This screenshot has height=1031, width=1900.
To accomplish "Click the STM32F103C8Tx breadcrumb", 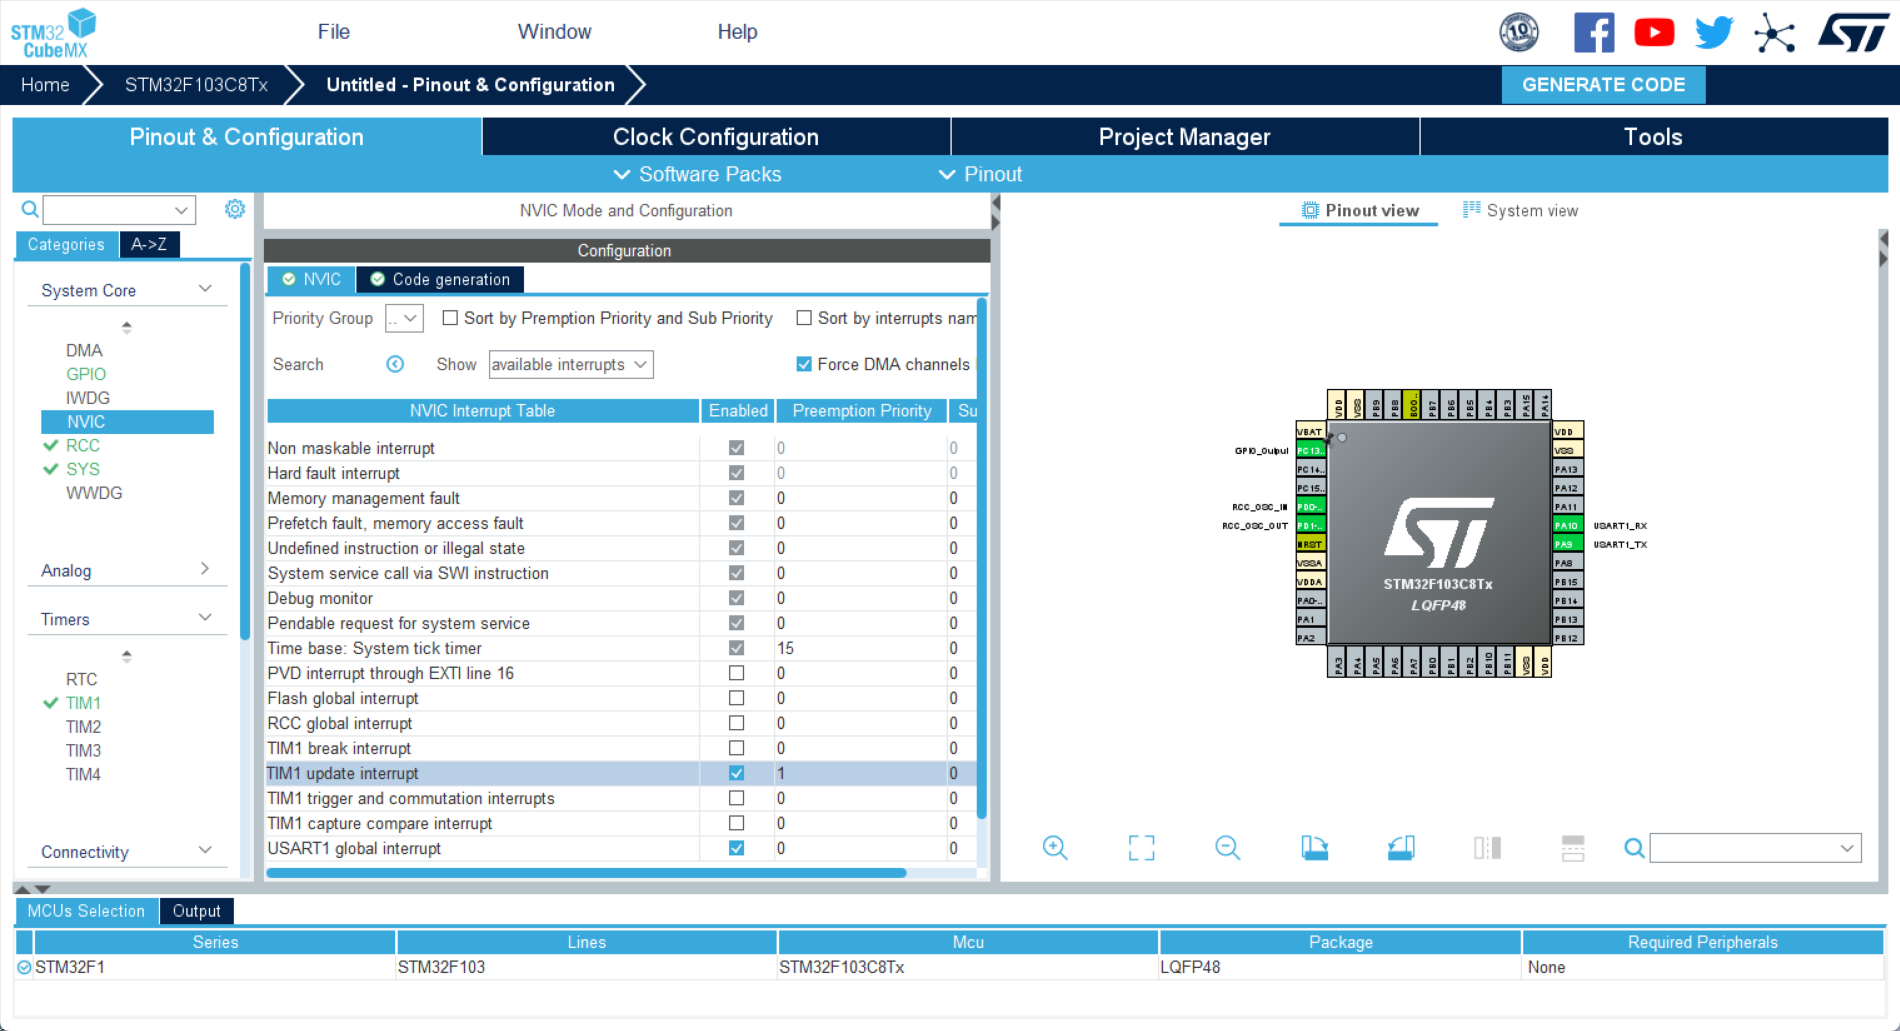I will click(x=197, y=85).
